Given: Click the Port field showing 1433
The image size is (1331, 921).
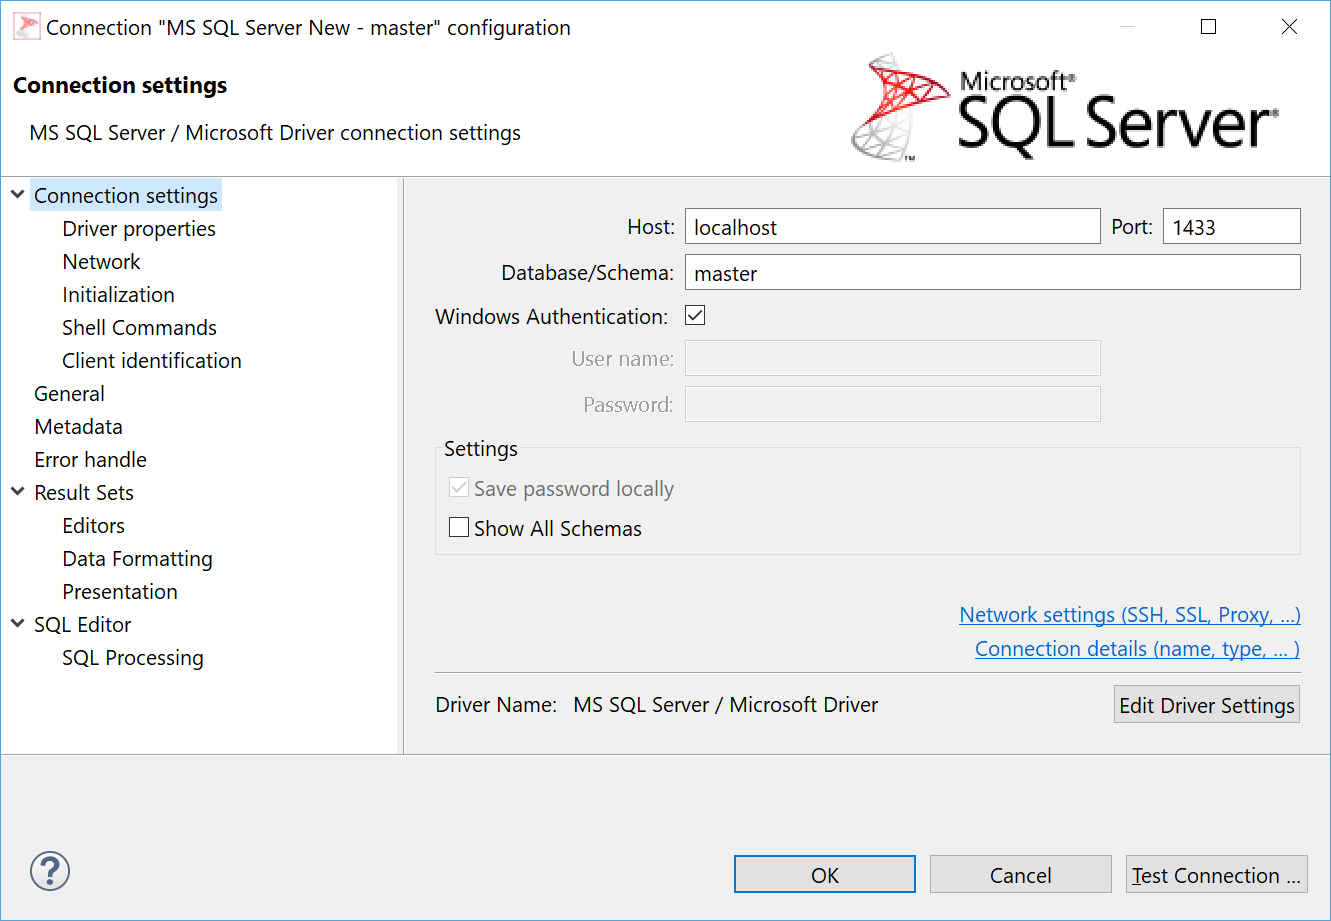Looking at the screenshot, I should [x=1231, y=226].
